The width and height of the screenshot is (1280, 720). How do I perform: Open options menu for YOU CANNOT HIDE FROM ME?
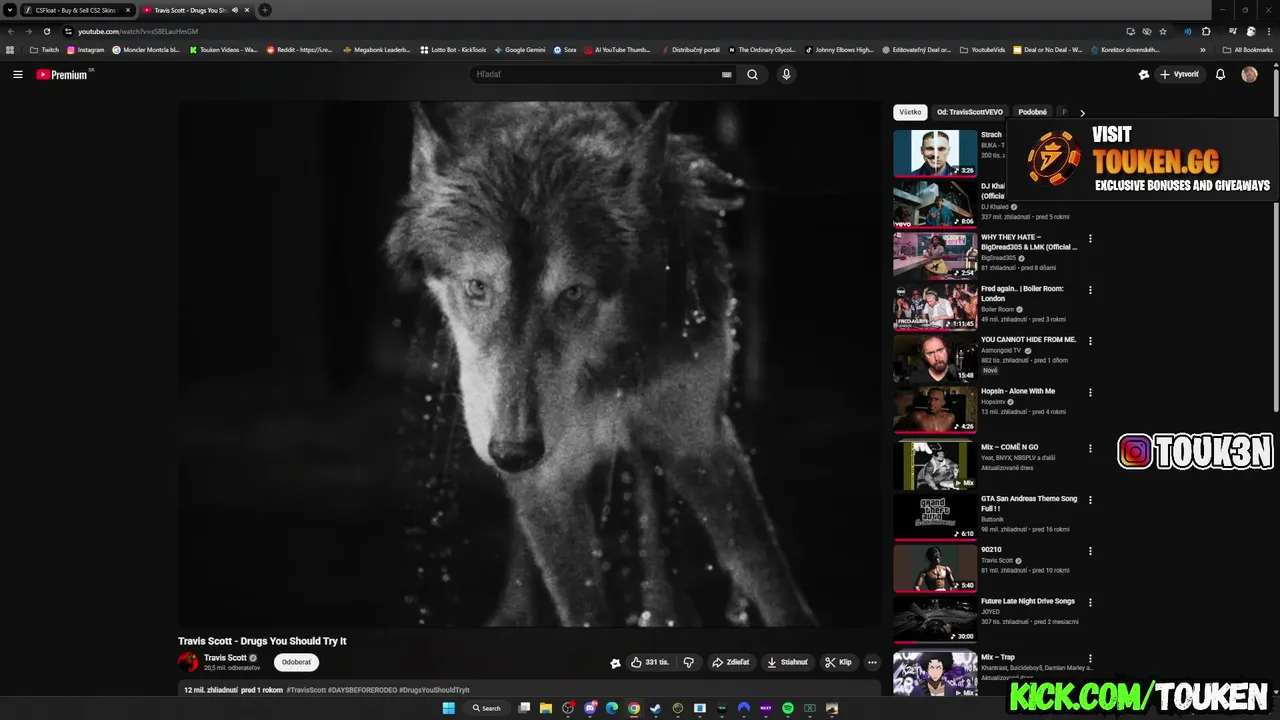pos(1090,341)
